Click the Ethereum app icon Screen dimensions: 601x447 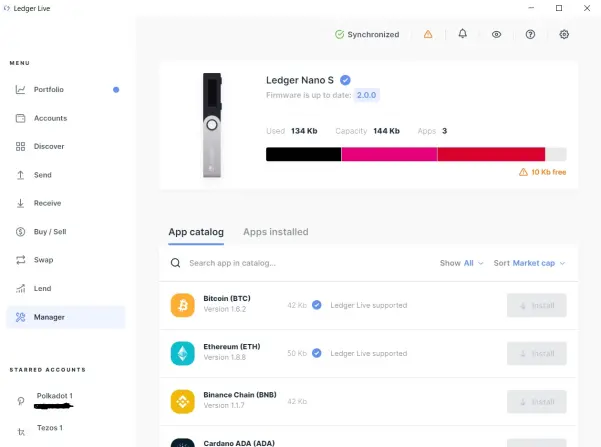pos(182,353)
